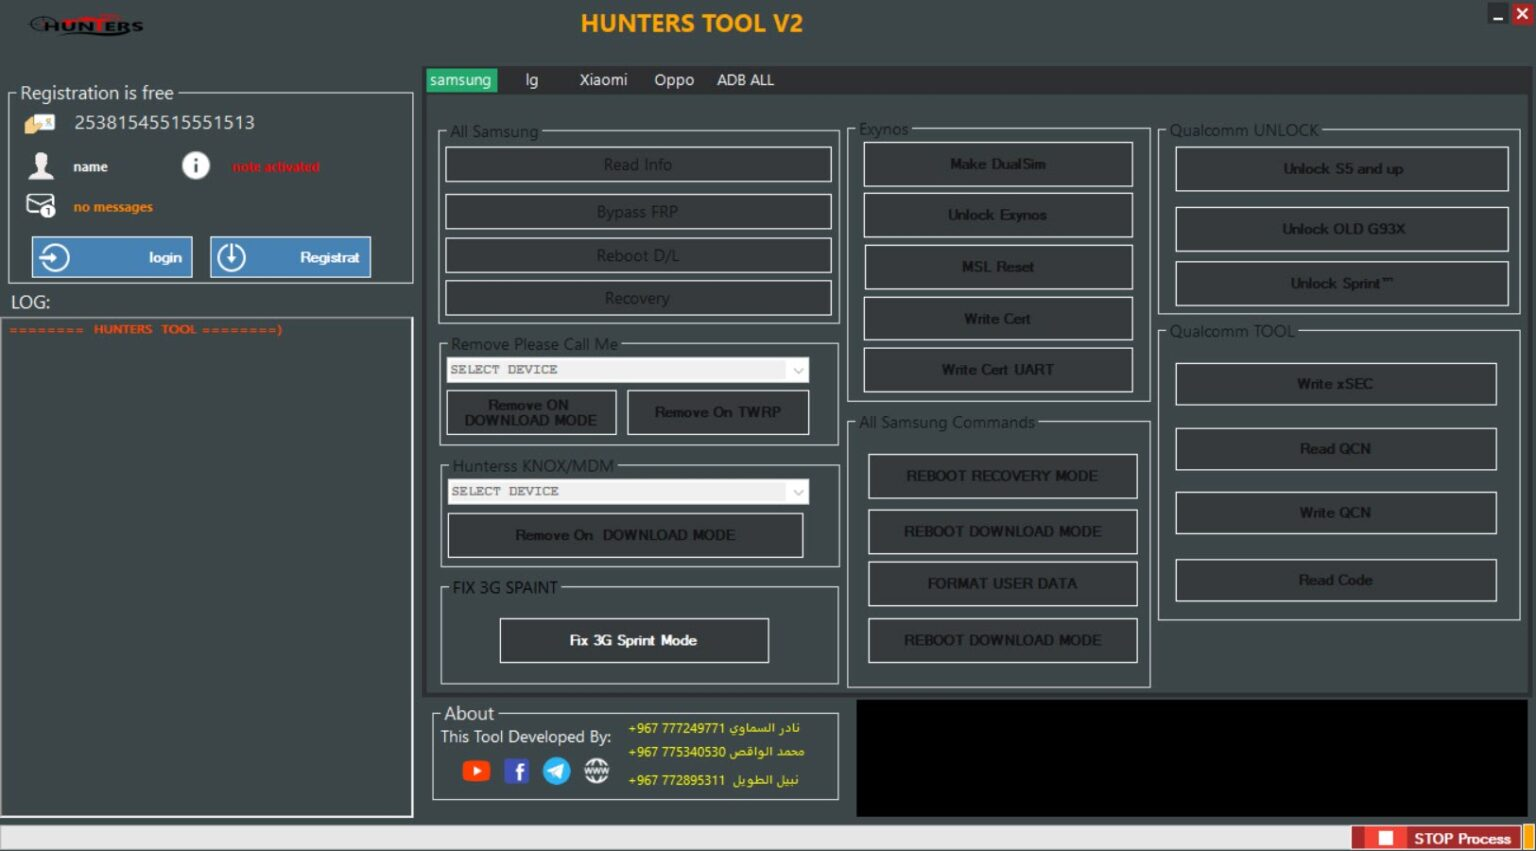
Task: Click the Write Cert button
Action: (998, 319)
